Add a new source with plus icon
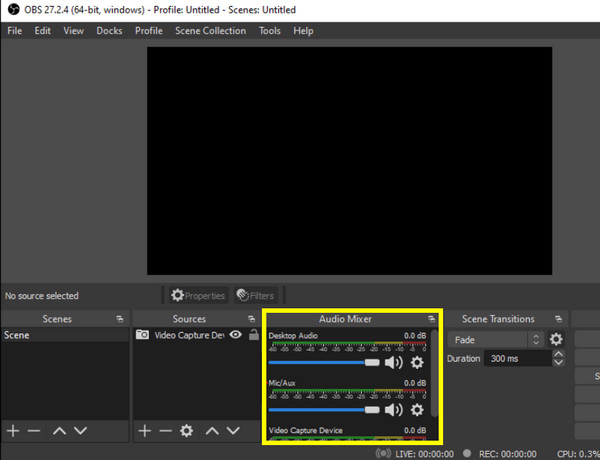600x460 pixels. [x=145, y=431]
